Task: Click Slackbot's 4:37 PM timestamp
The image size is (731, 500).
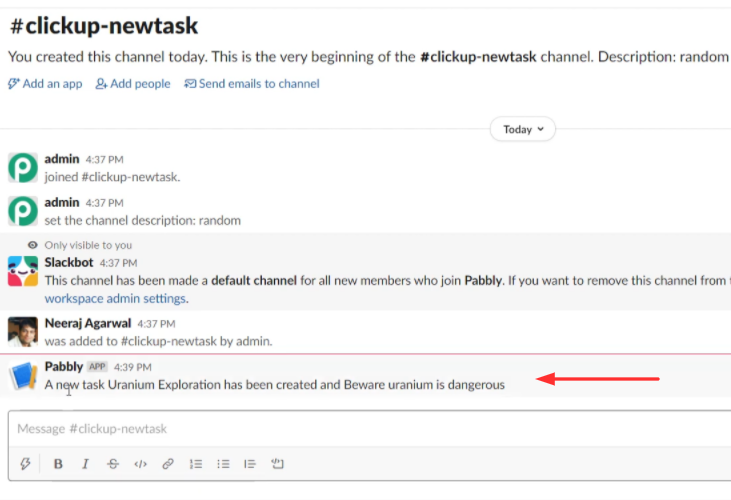Action: point(118,263)
